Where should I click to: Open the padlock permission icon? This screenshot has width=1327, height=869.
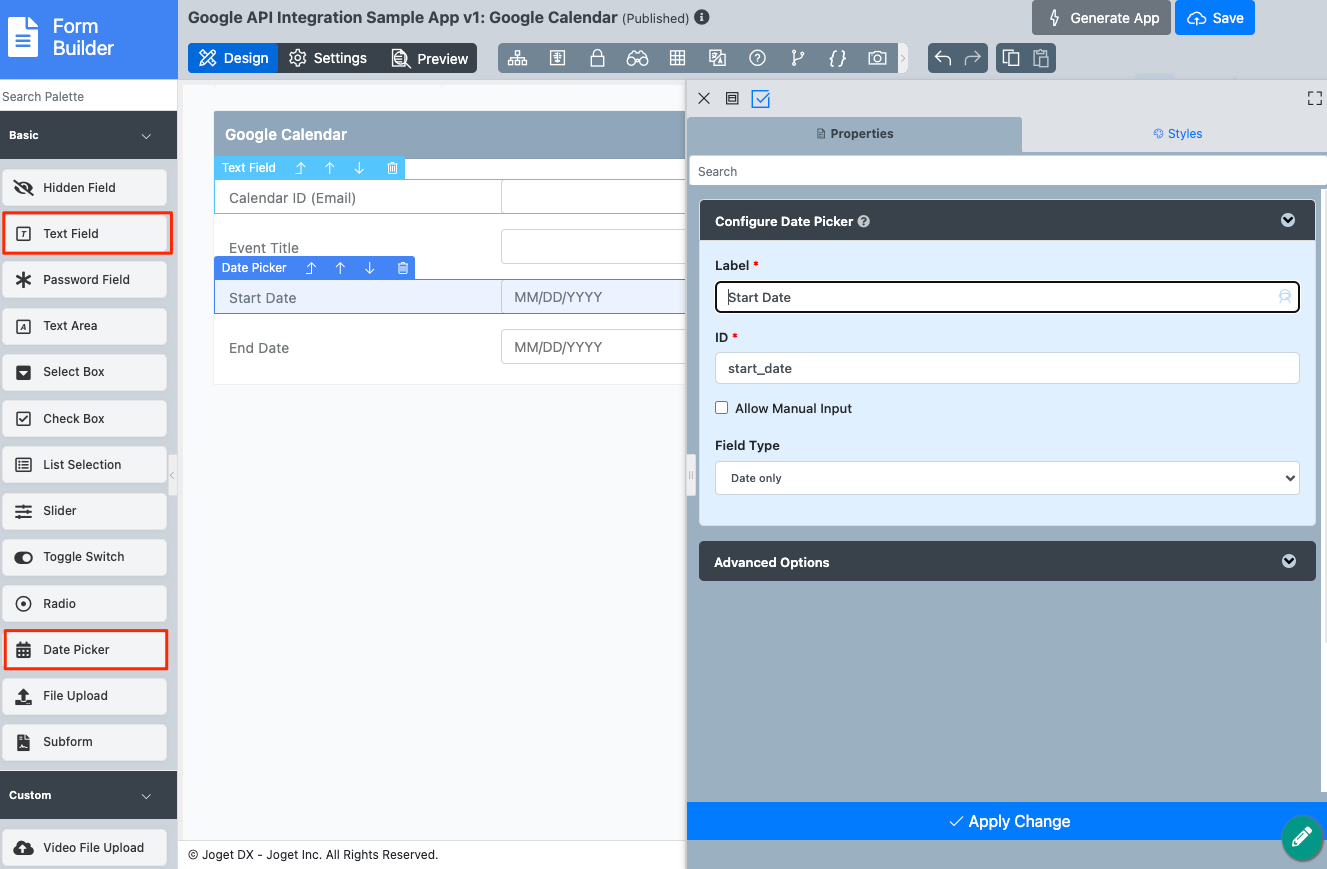597,58
